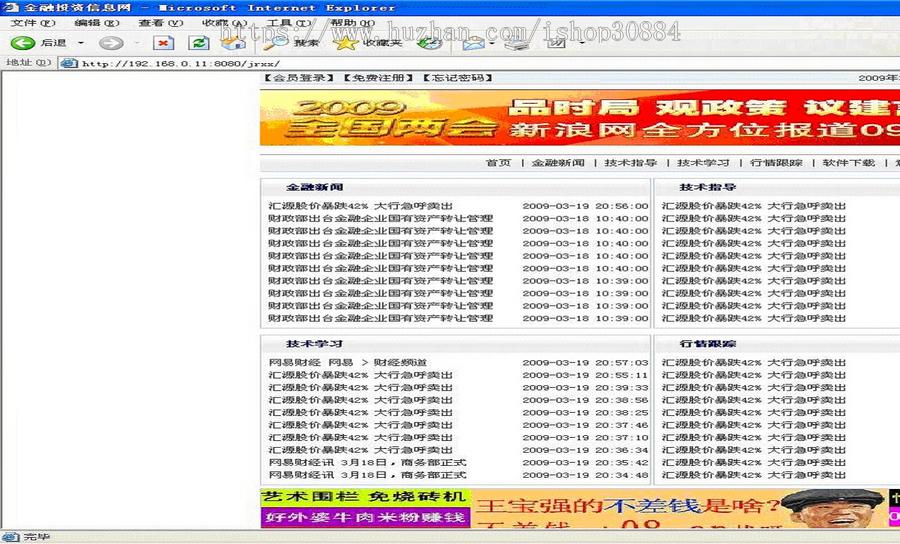The image size is (900, 544).
Task: Open the Mail button dropdown arrow
Action: coord(492,43)
